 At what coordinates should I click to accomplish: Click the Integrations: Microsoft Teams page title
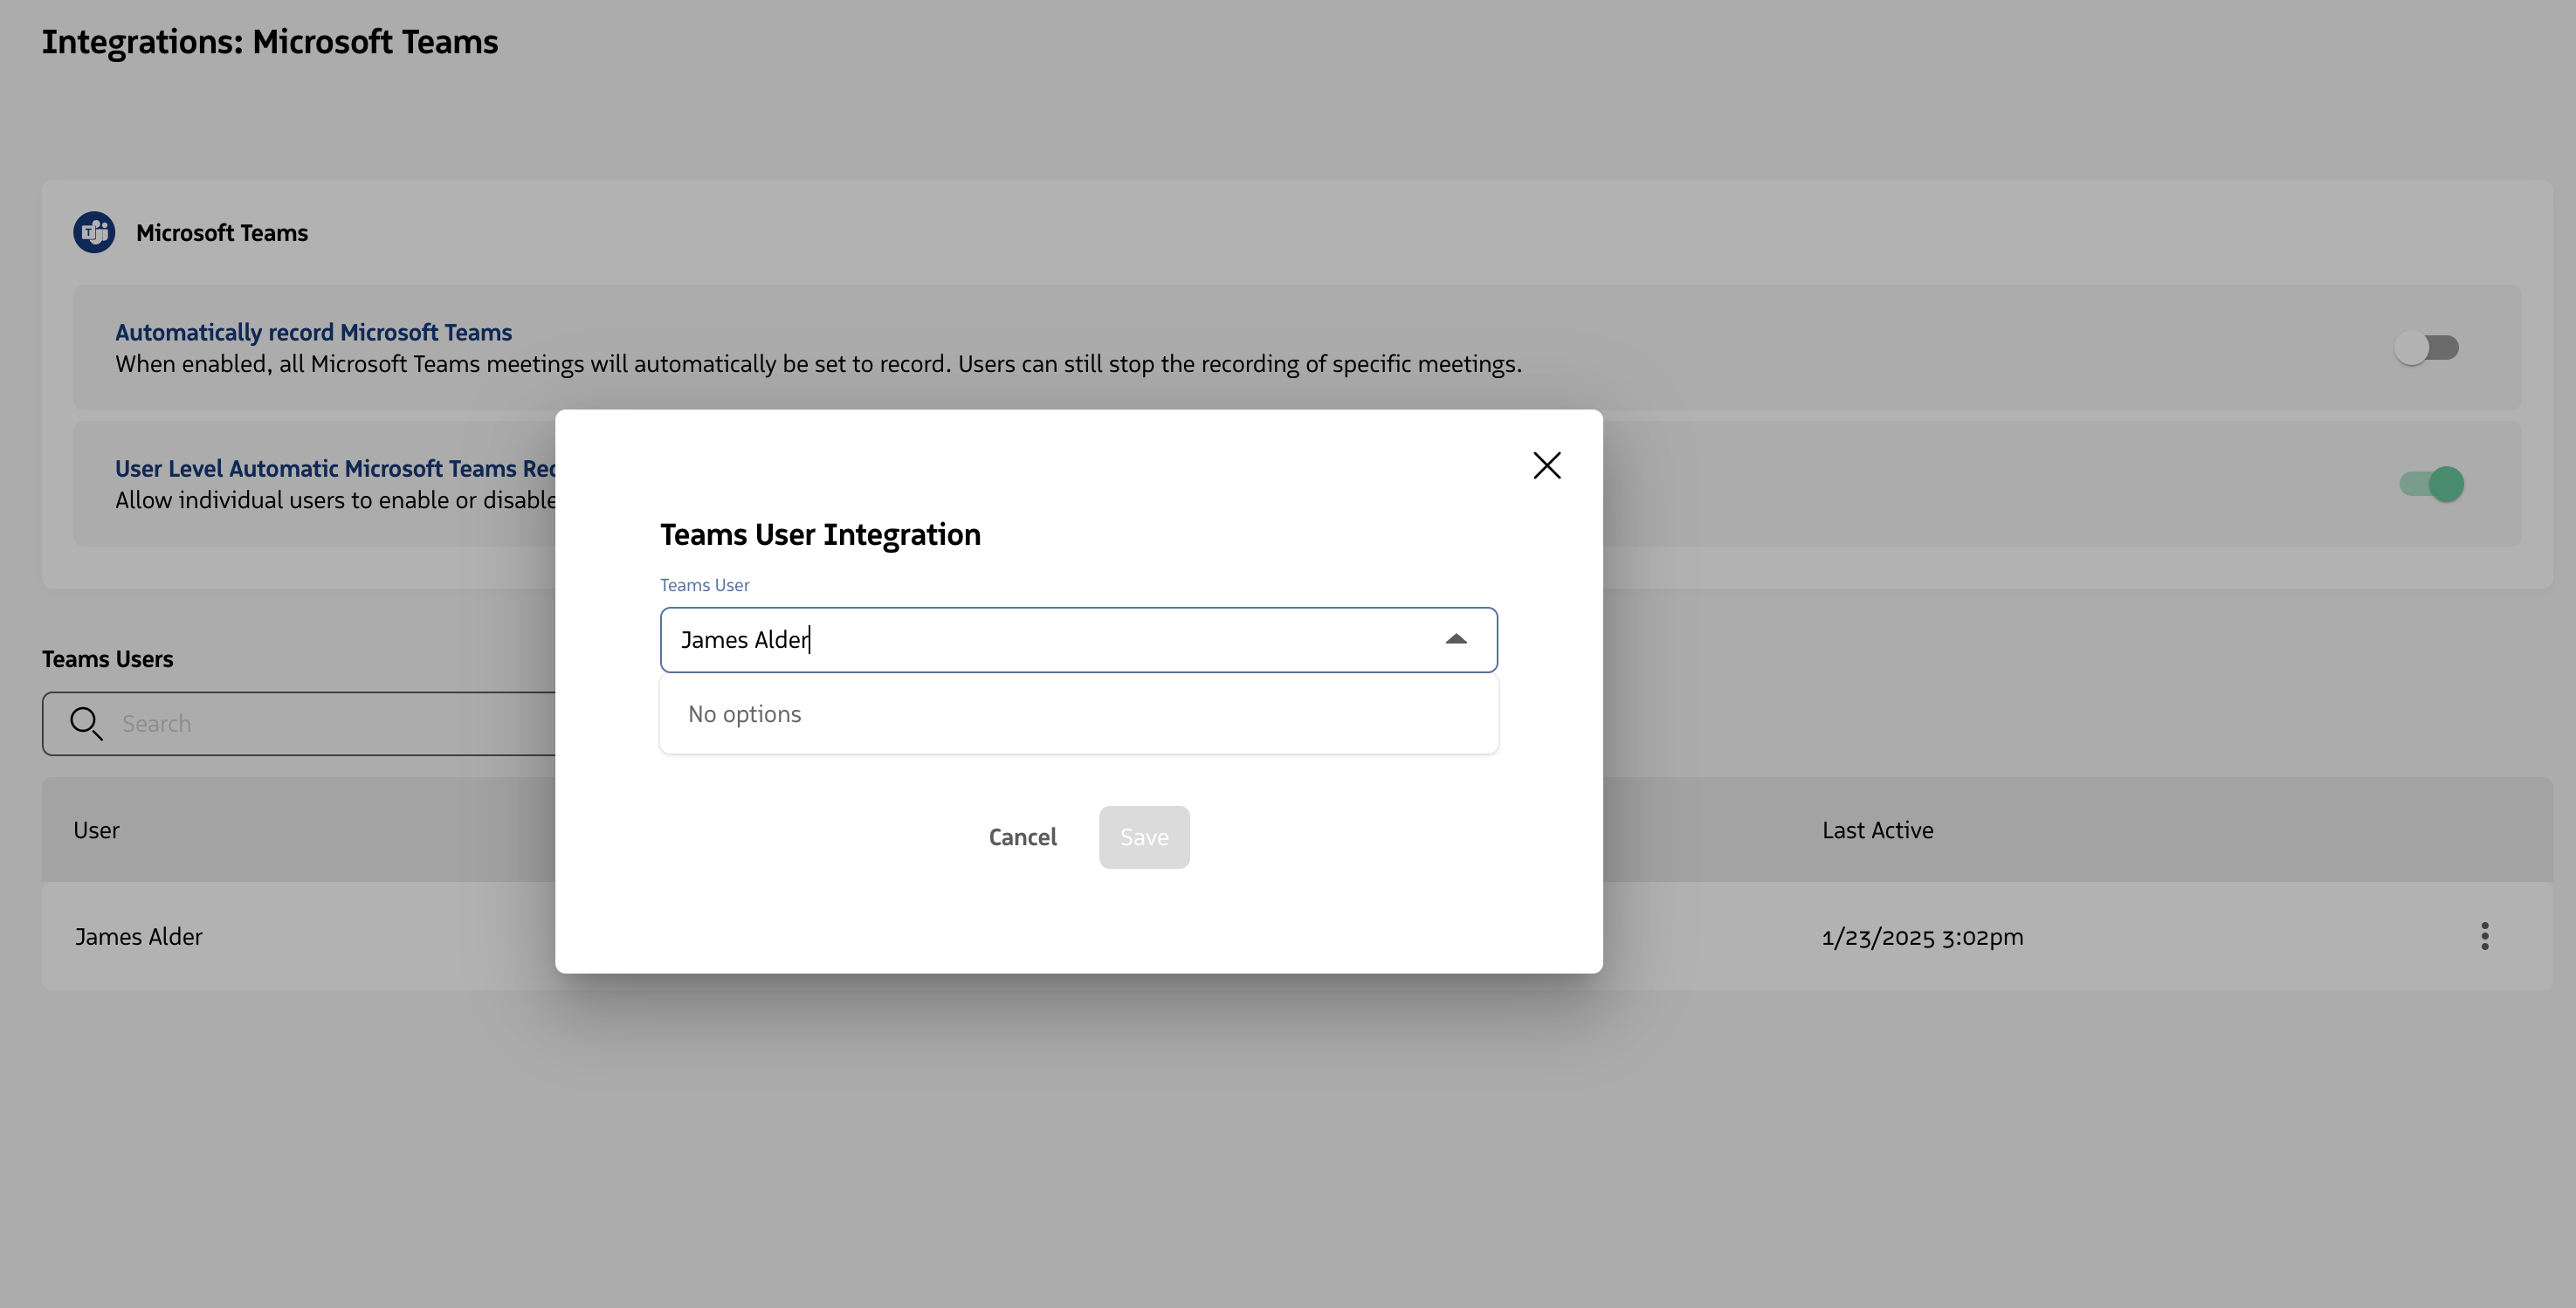click(270, 42)
